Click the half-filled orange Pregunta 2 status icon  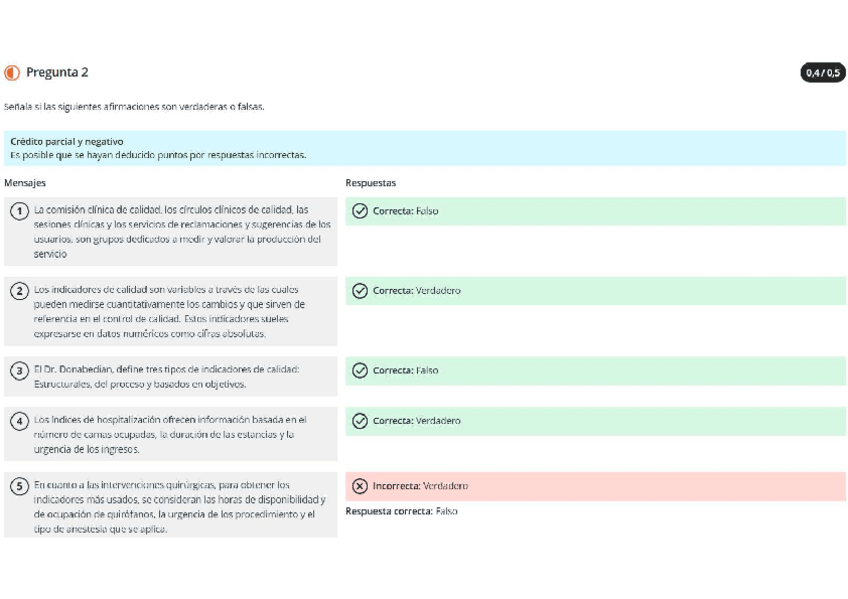click(x=12, y=73)
